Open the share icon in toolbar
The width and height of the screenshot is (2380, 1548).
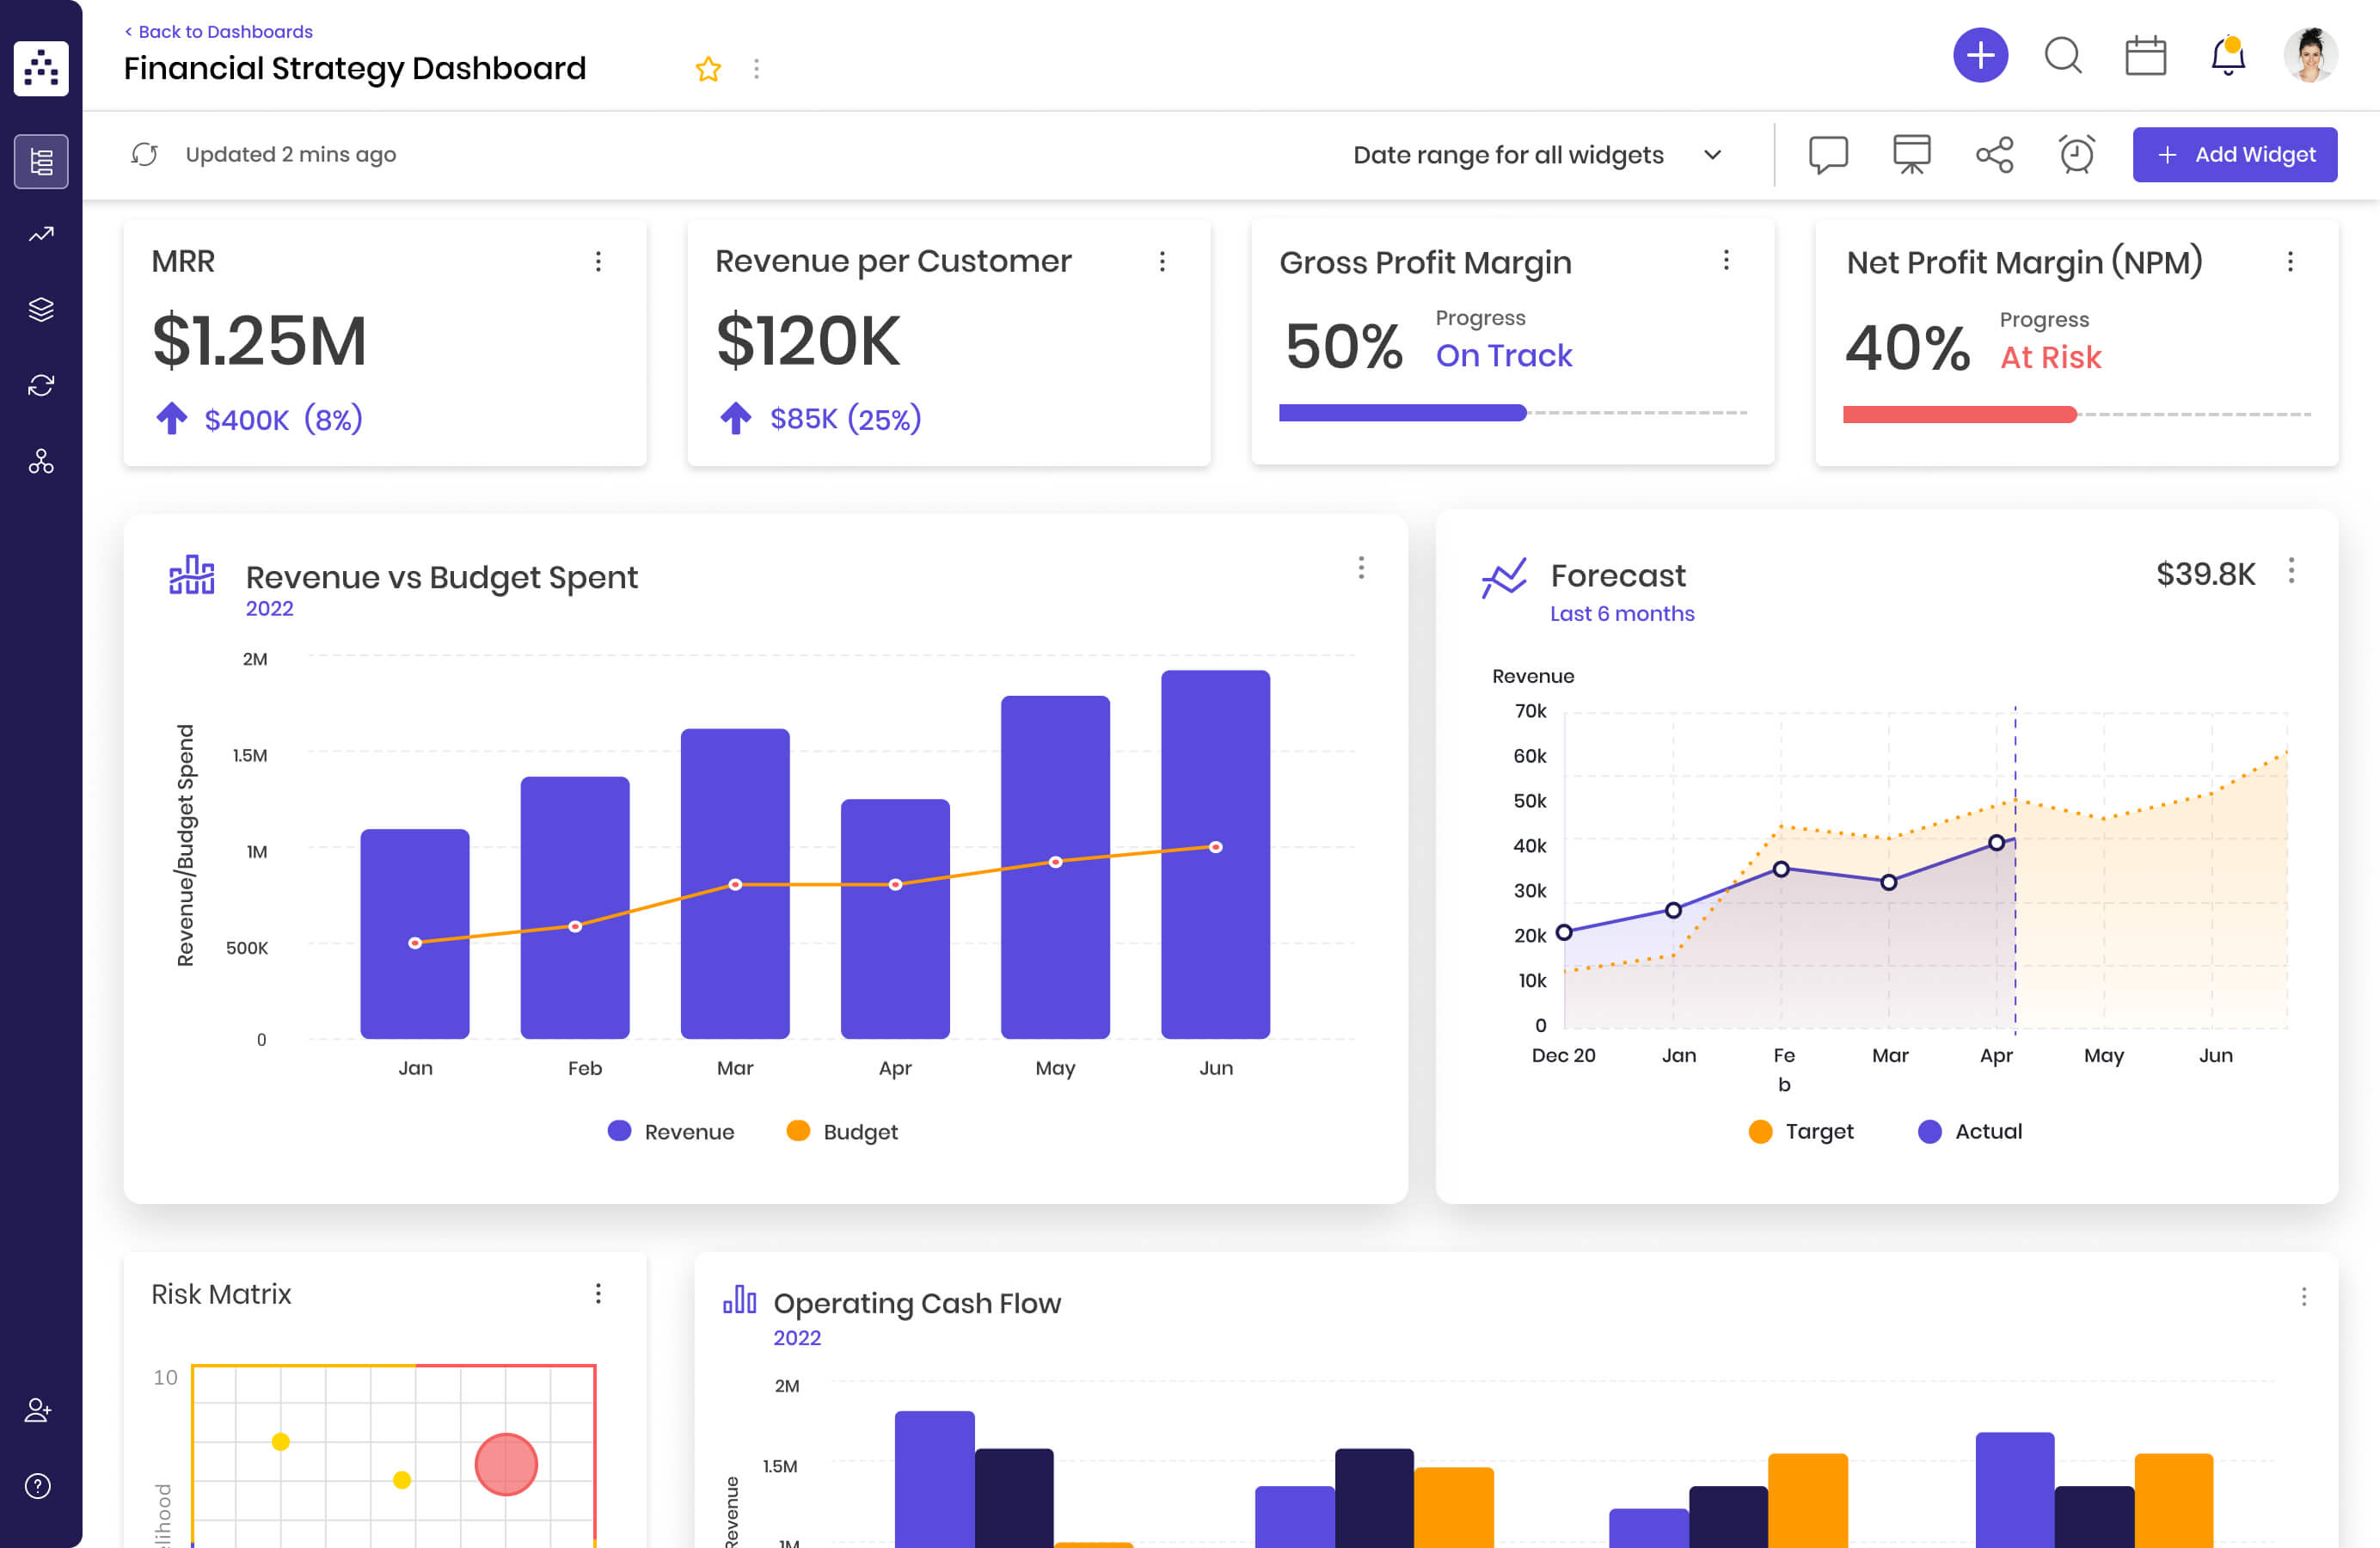(x=1995, y=155)
